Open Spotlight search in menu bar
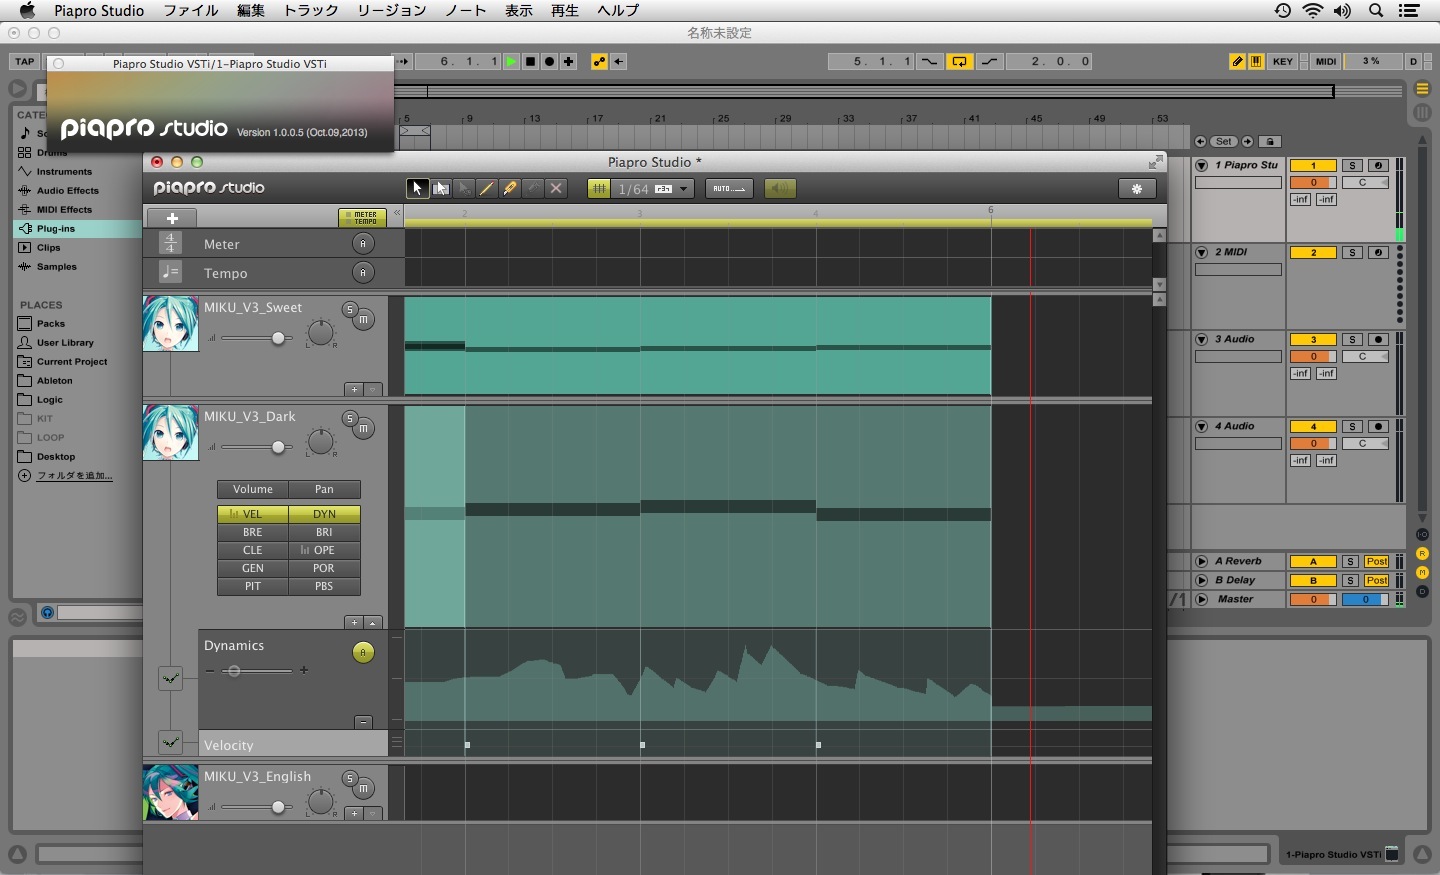Image resolution: width=1440 pixels, height=875 pixels. click(1376, 10)
